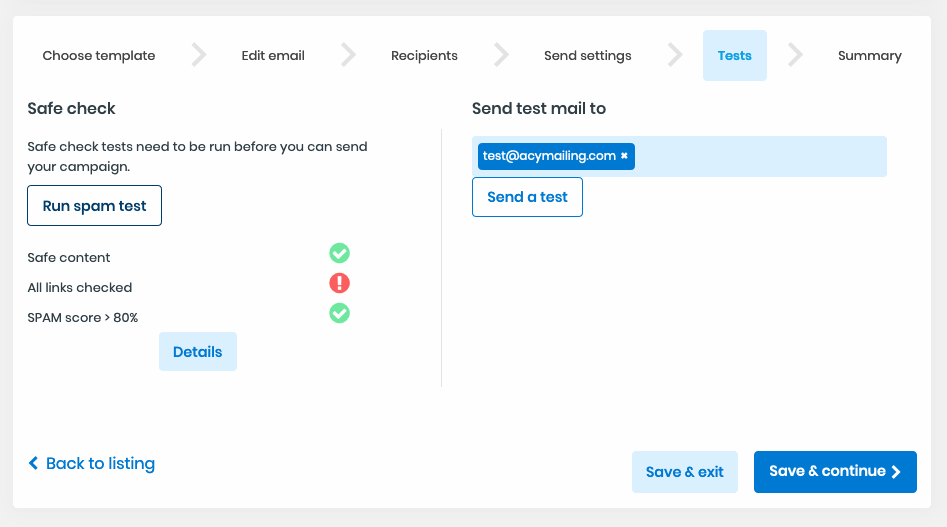The height and width of the screenshot is (527, 947).
Task: Go to the Choose template step
Action: 99,56
